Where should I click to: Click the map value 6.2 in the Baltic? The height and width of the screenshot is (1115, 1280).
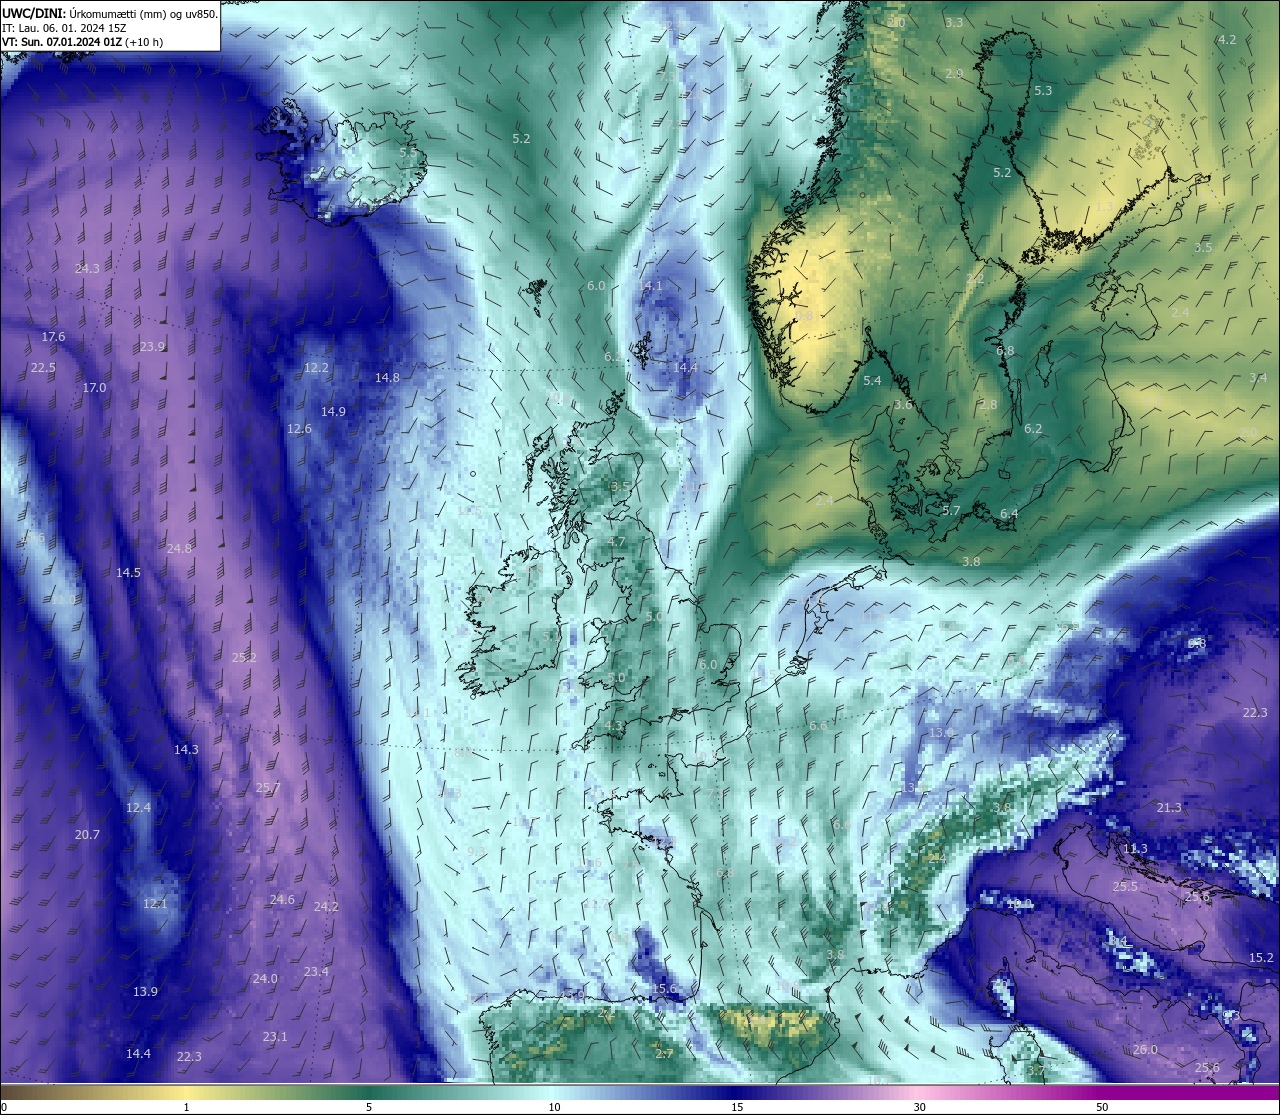coord(1033,428)
